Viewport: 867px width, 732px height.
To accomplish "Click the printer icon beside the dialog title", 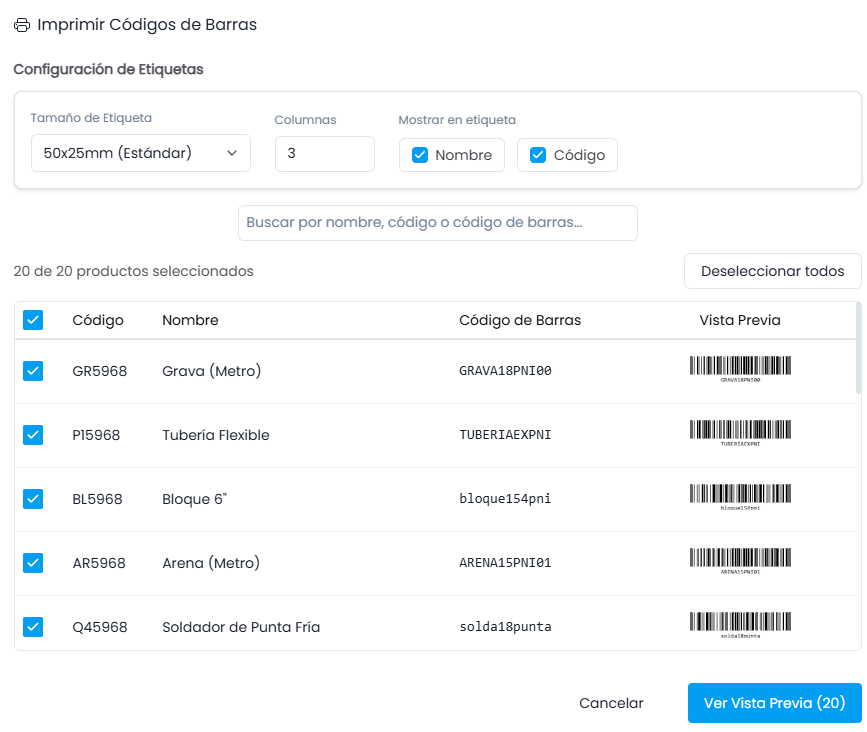I will coord(22,25).
